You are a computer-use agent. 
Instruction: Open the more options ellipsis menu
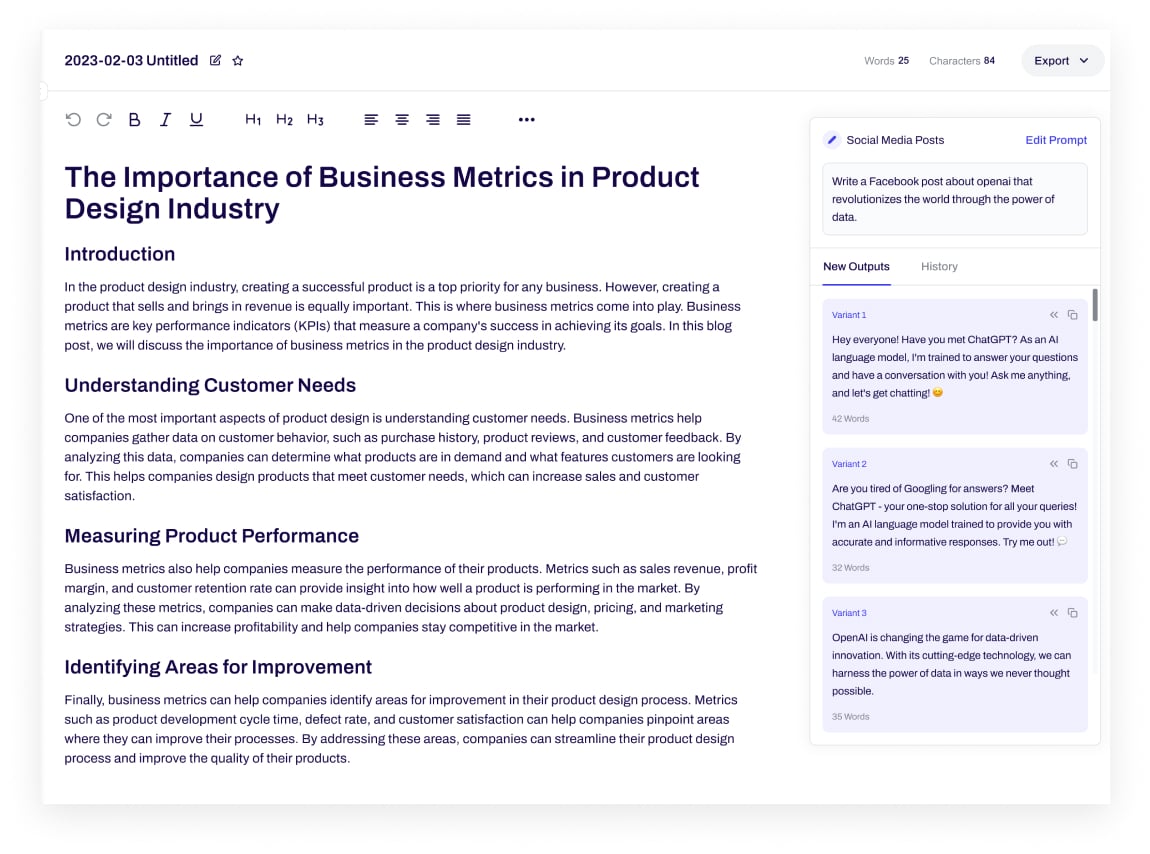pyautogui.click(x=527, y=120)
